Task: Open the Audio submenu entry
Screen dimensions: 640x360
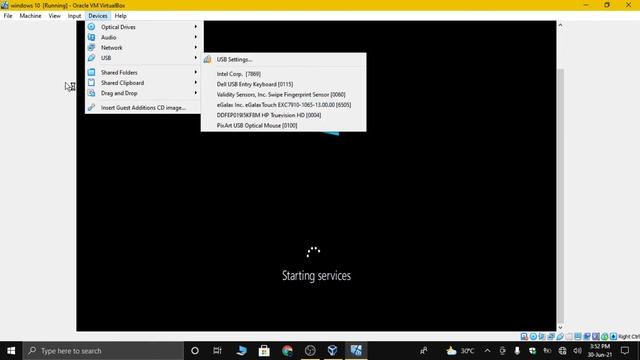Action: tap(142, 37)
